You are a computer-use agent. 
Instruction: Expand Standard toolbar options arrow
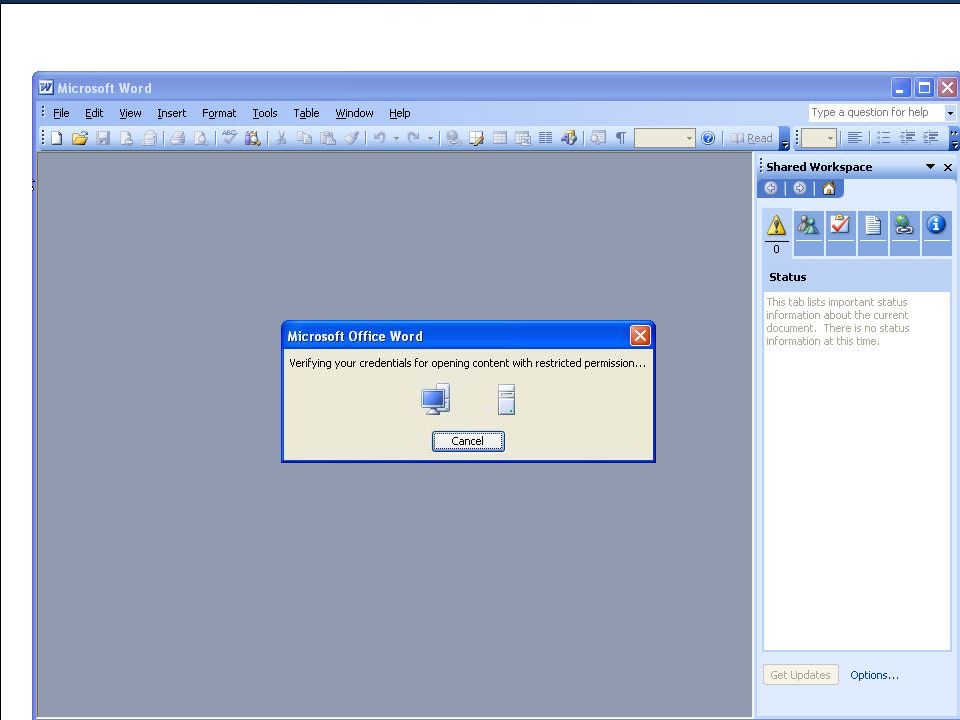(x=784, y=139)
